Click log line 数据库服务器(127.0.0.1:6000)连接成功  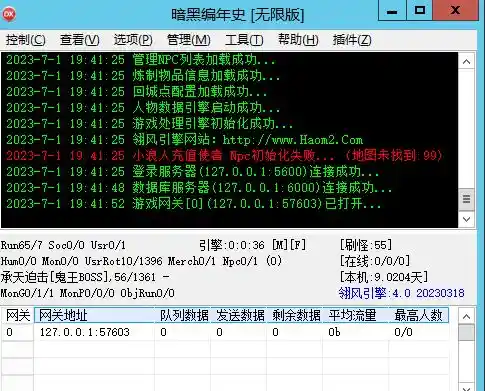click(x=199, y=188)
